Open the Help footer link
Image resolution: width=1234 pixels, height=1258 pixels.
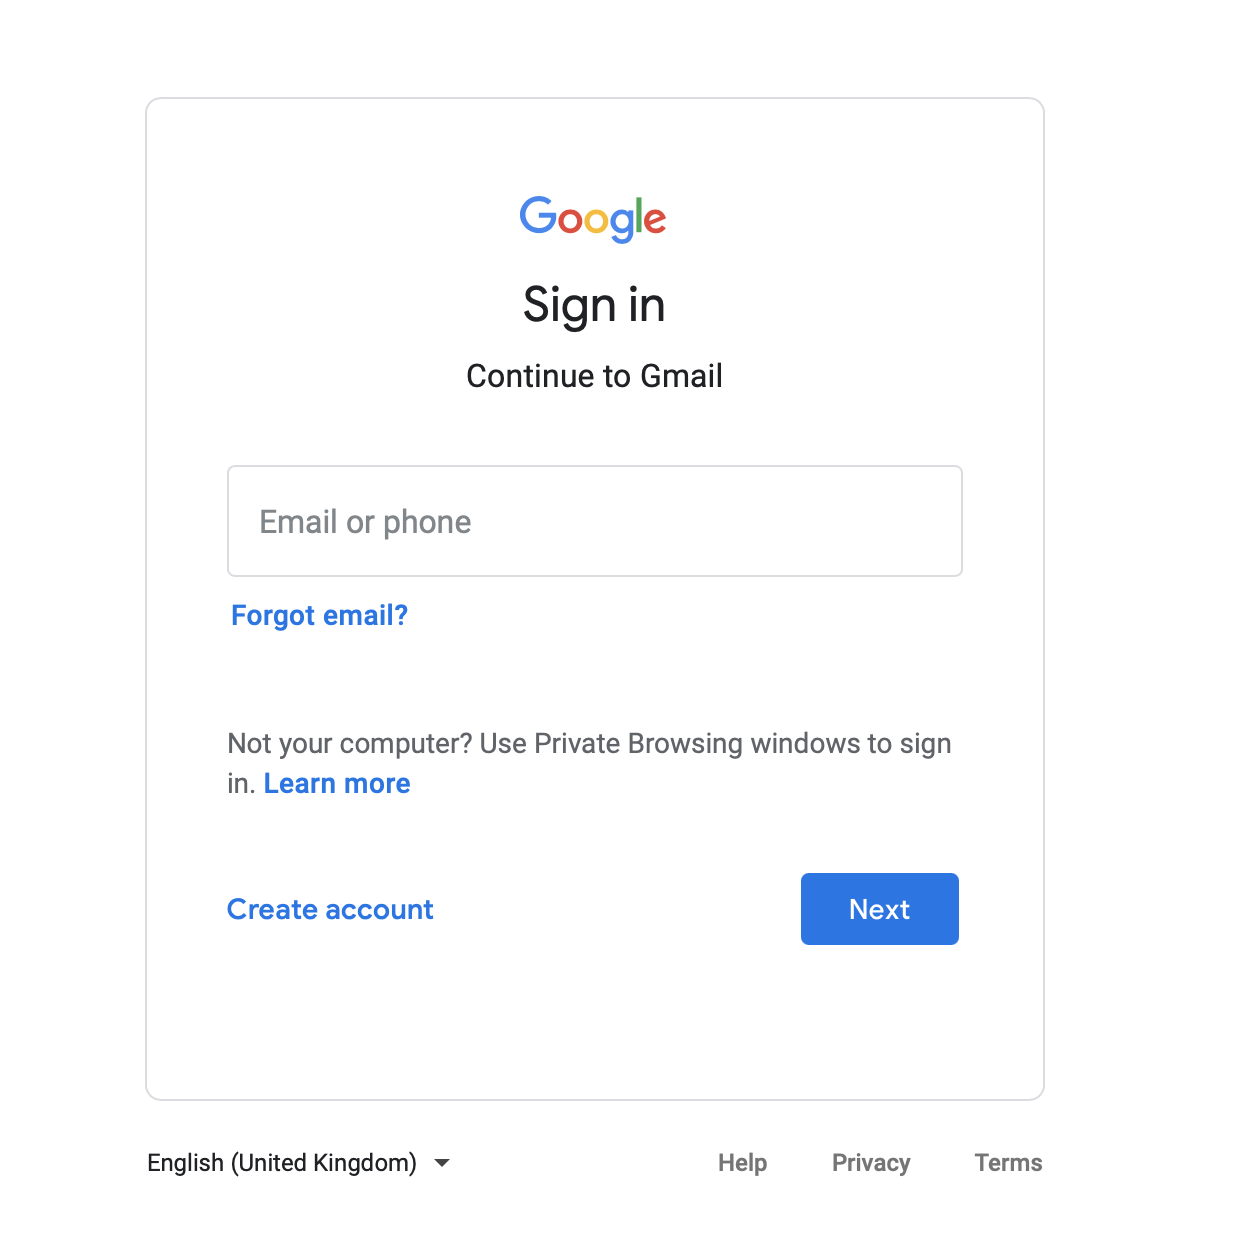pos(743,1163)
